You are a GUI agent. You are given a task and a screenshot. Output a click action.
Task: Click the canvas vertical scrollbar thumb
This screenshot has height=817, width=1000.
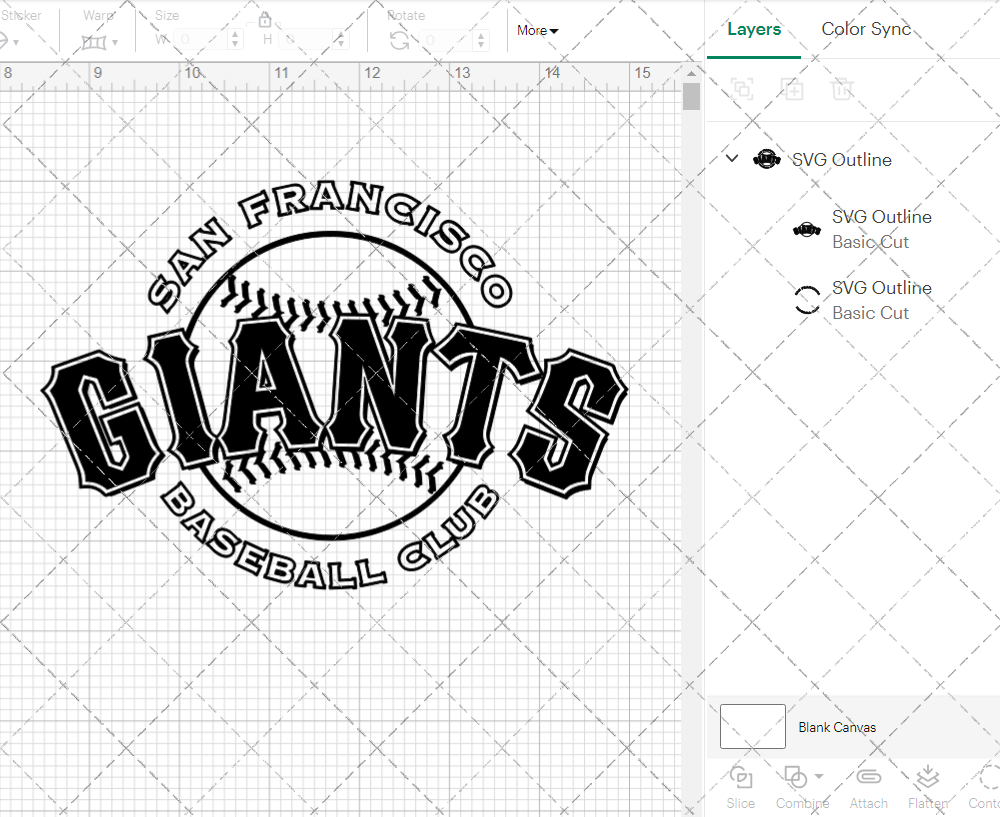691,96
